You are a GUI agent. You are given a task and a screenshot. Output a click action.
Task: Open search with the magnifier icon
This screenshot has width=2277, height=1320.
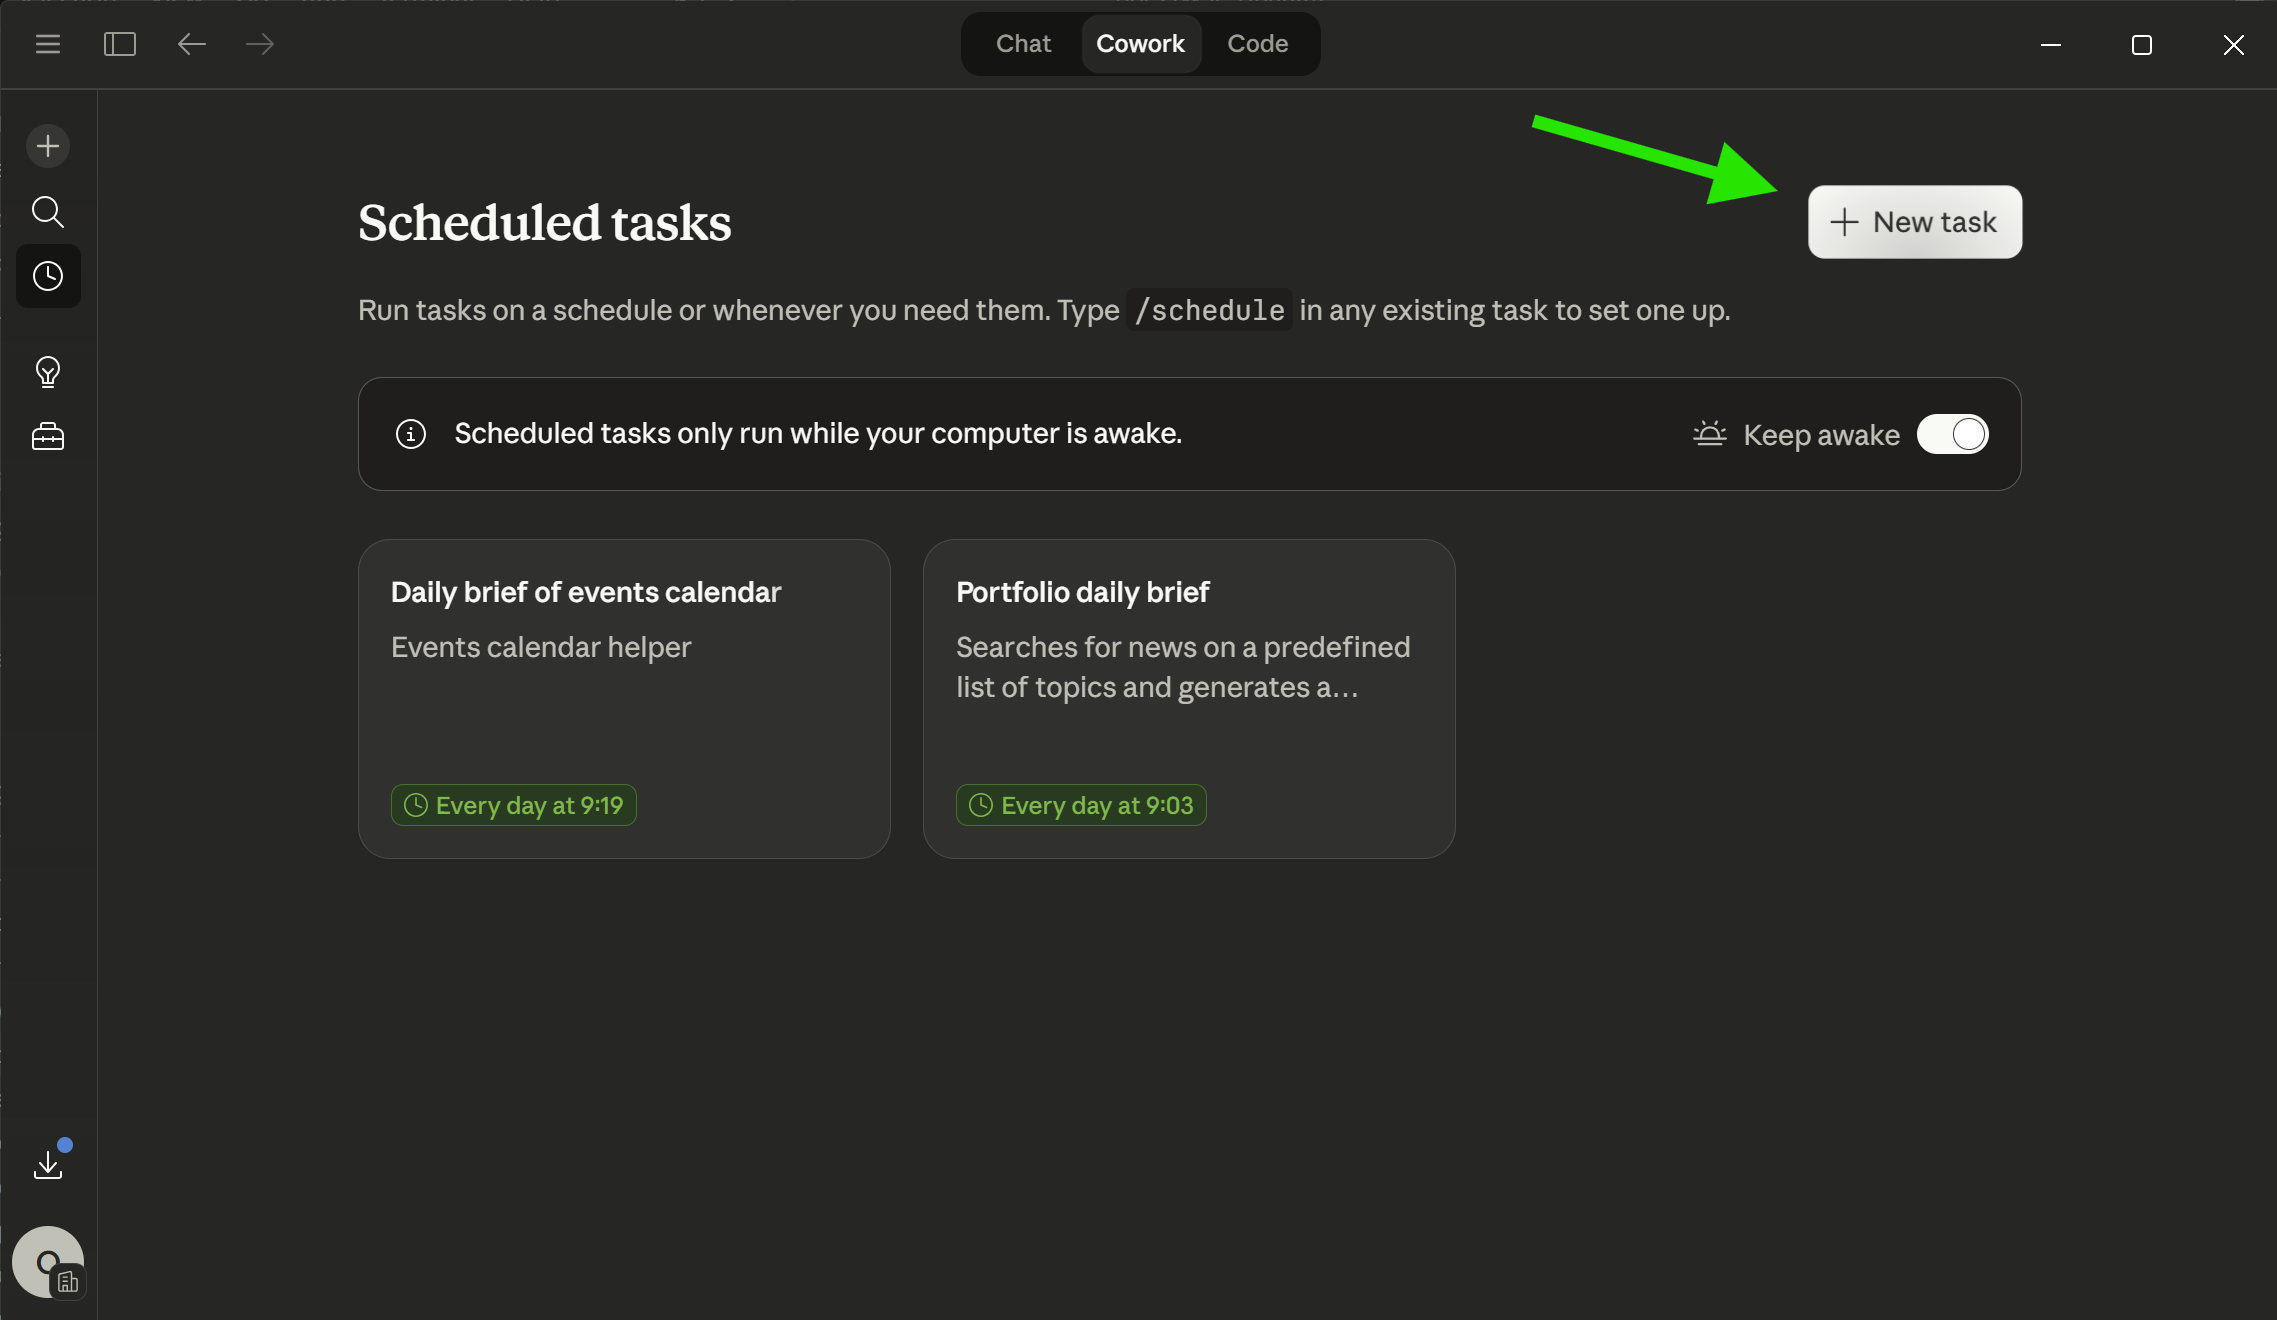(48, 212)
